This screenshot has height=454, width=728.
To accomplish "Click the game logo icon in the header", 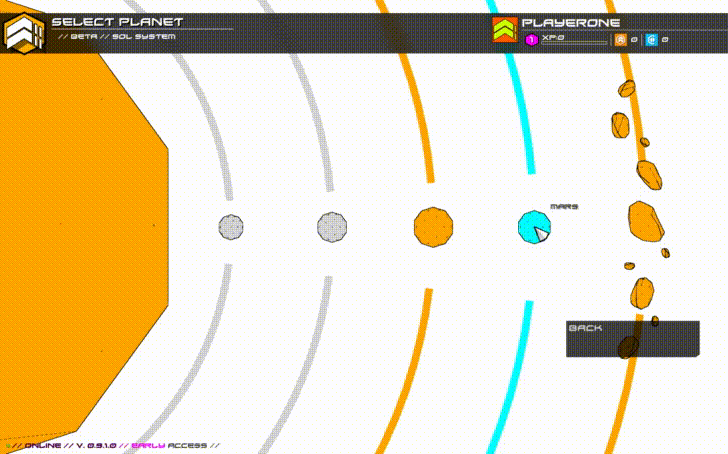I will pyautogui.click(x=24, y=33).
